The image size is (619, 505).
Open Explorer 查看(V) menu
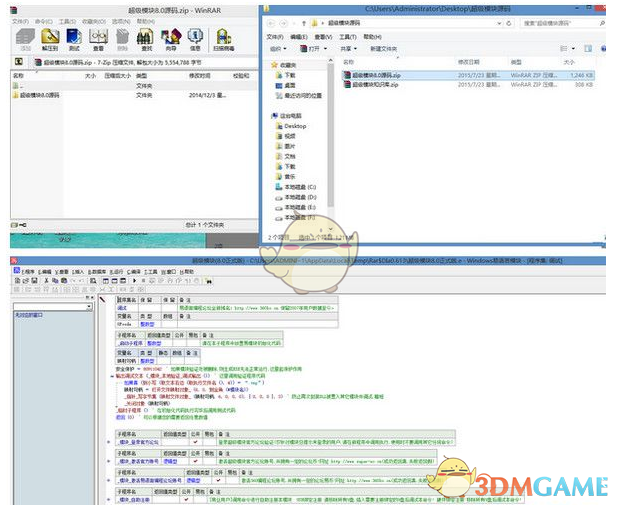pos(323,37)
